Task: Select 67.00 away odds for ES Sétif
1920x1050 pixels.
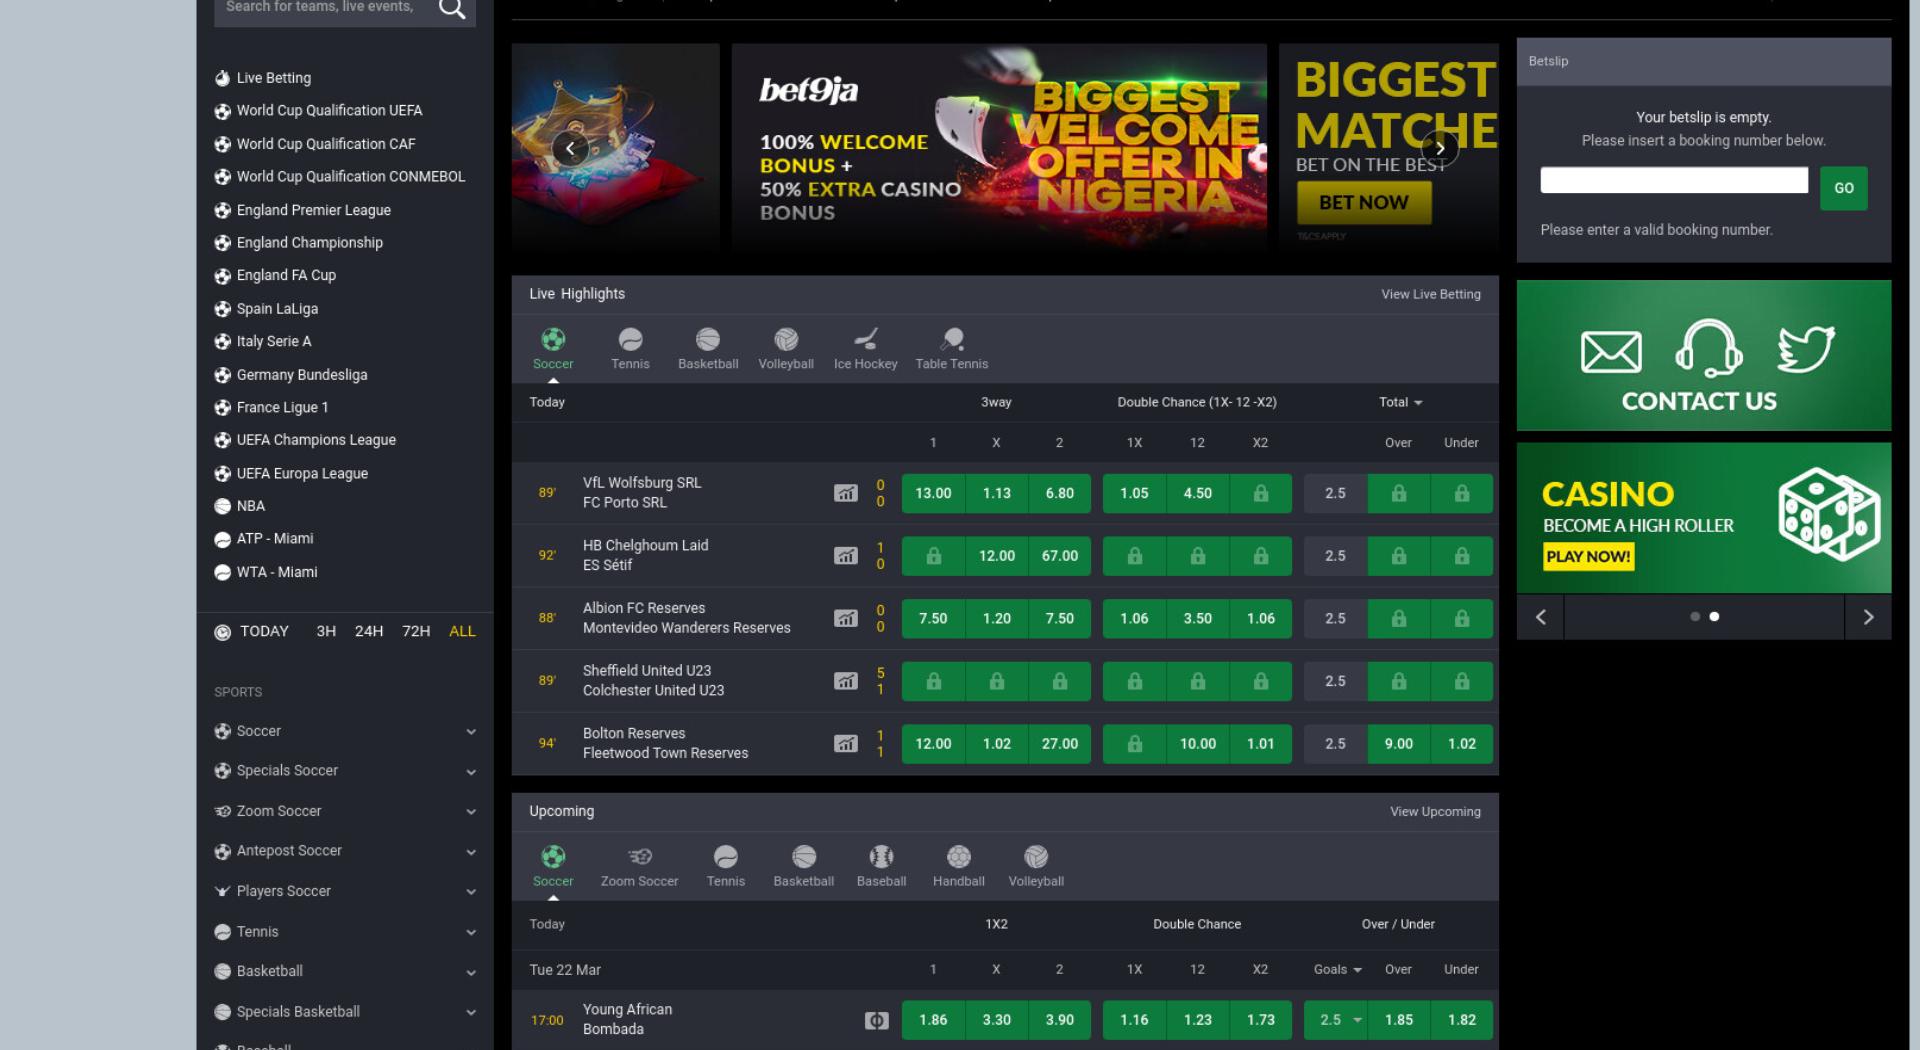Action: (1060, 556)
